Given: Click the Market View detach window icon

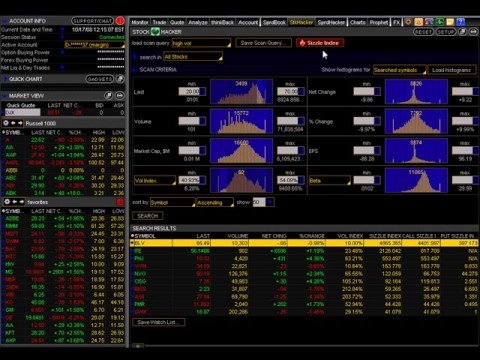Looking at the screenshot, I should point(108,96).
